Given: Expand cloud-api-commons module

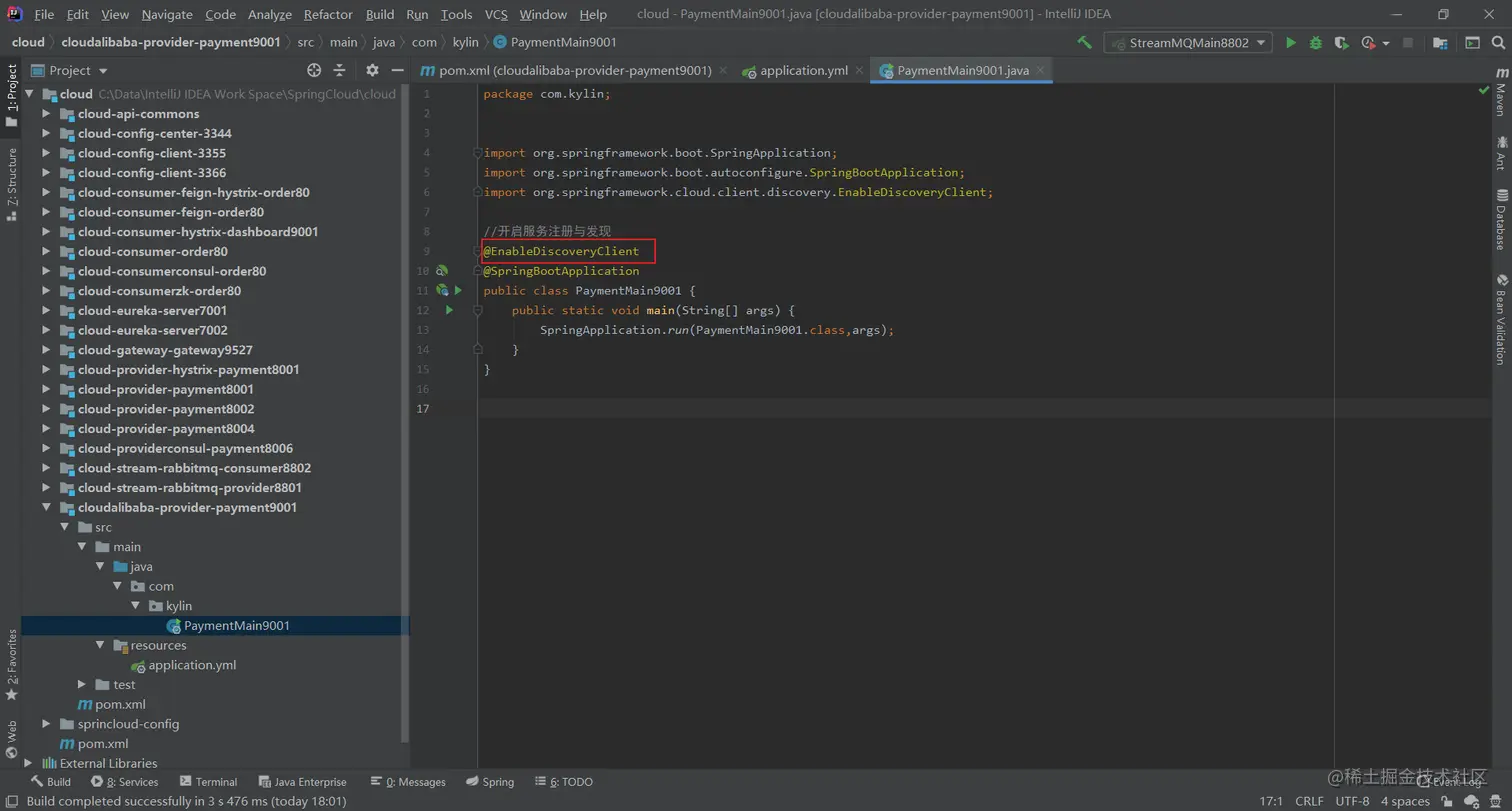Looking at the screenshot, I should [46, 114].
